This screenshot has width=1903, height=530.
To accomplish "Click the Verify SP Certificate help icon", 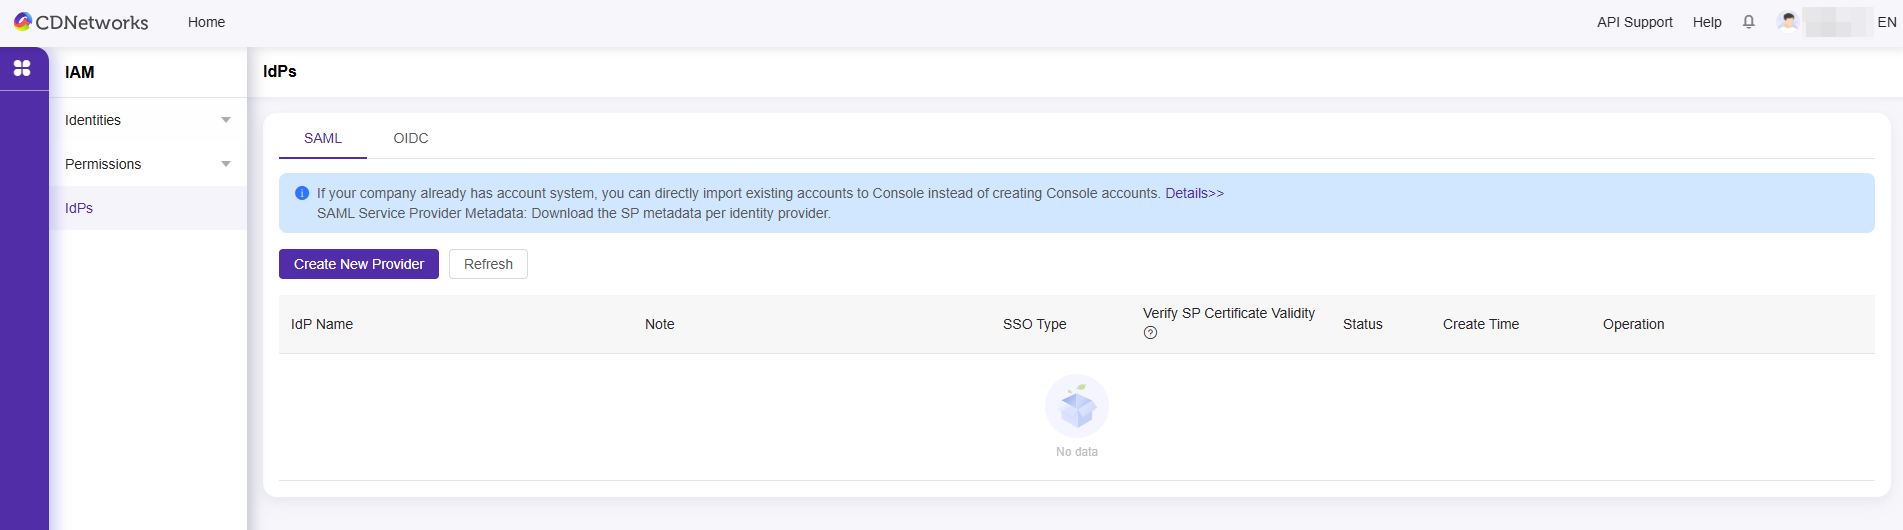I will 1150,333.
